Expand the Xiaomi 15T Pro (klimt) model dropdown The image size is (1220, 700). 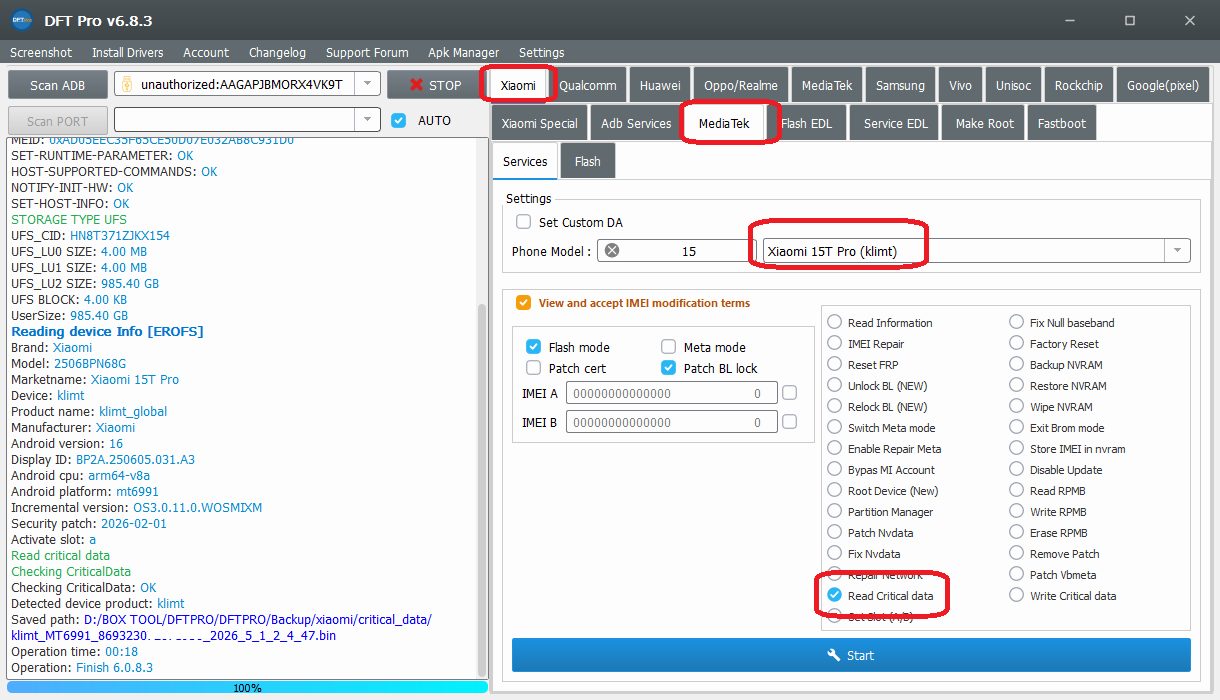pos(1178,251)
